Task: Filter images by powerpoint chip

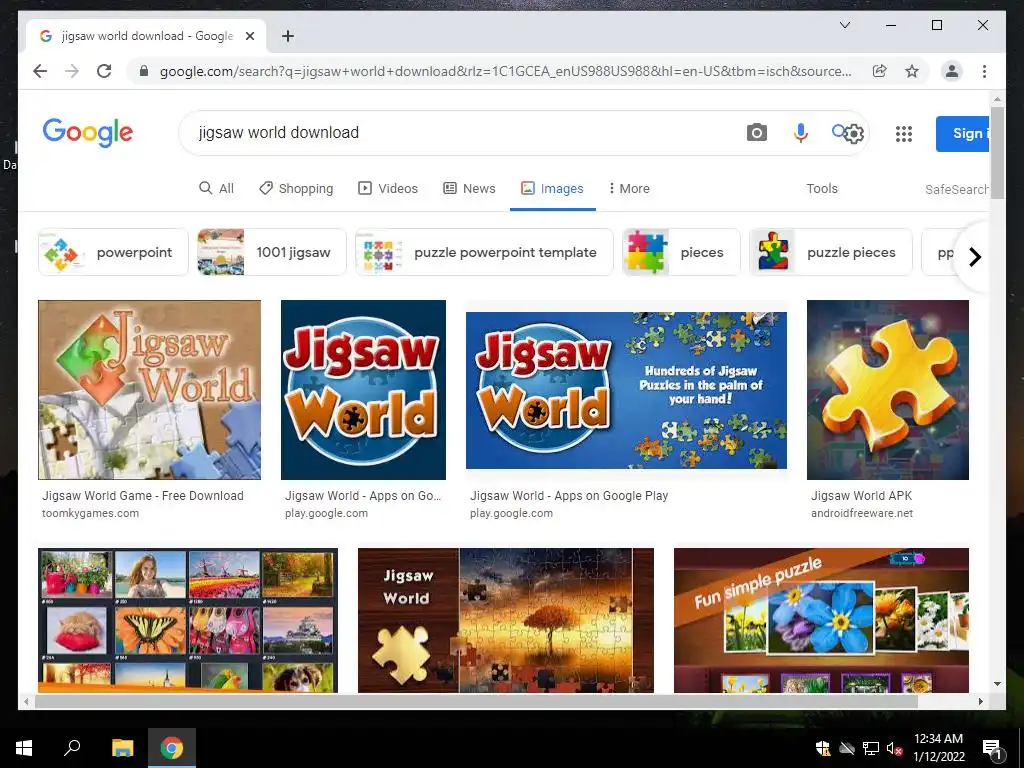Action: tap(113, 252)
